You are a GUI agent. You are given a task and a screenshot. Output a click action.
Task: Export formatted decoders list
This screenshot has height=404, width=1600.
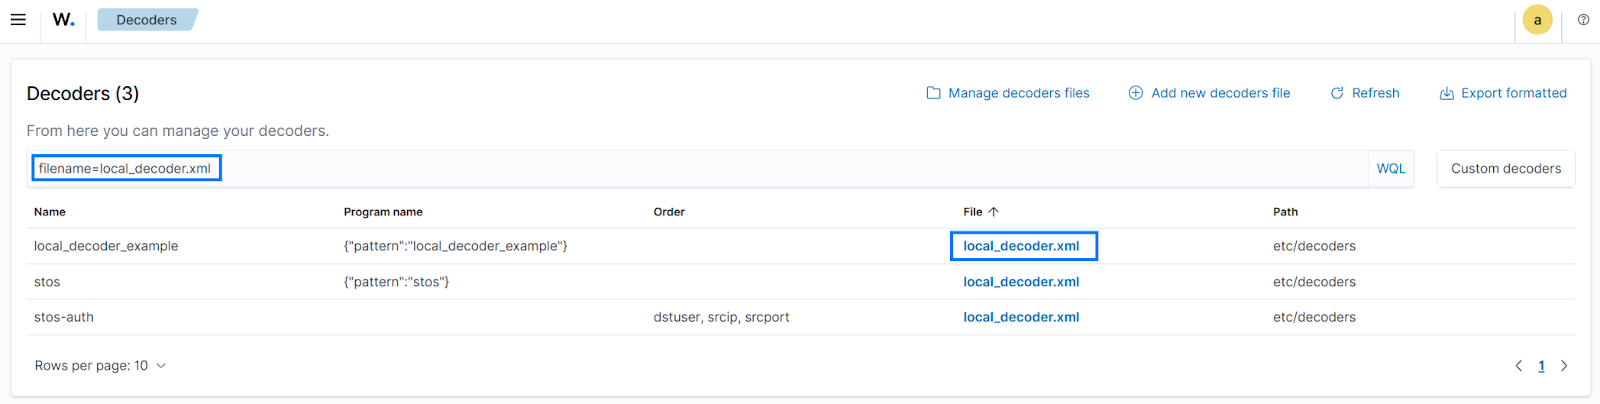tap(1503, 93)
